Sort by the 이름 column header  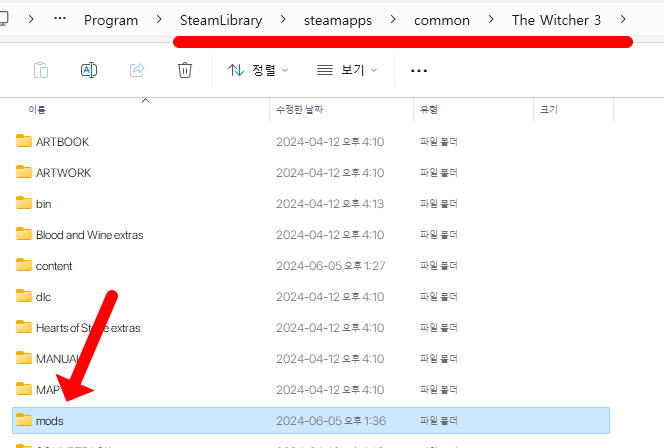coord(36,109)
